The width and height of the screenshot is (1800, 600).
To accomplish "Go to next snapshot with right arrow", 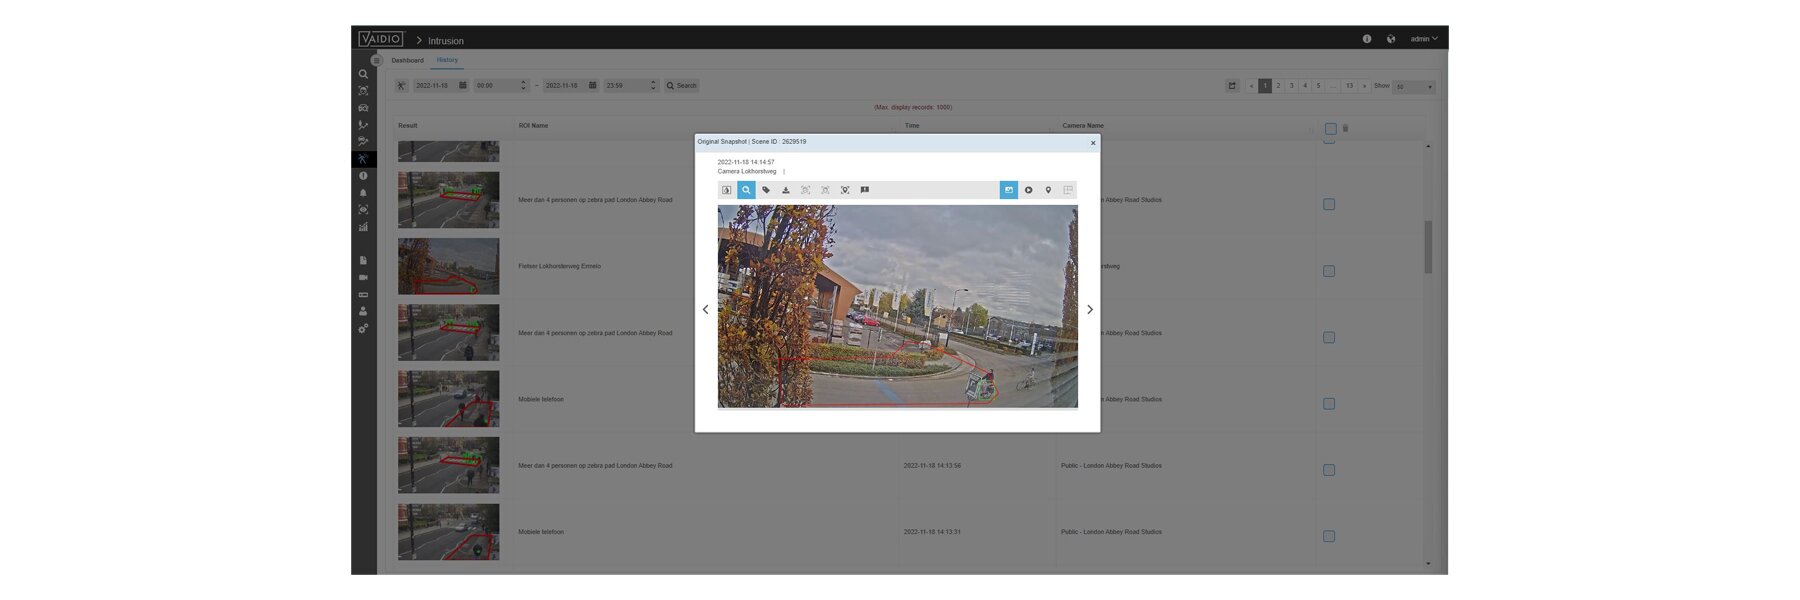I will (1090, 310).
